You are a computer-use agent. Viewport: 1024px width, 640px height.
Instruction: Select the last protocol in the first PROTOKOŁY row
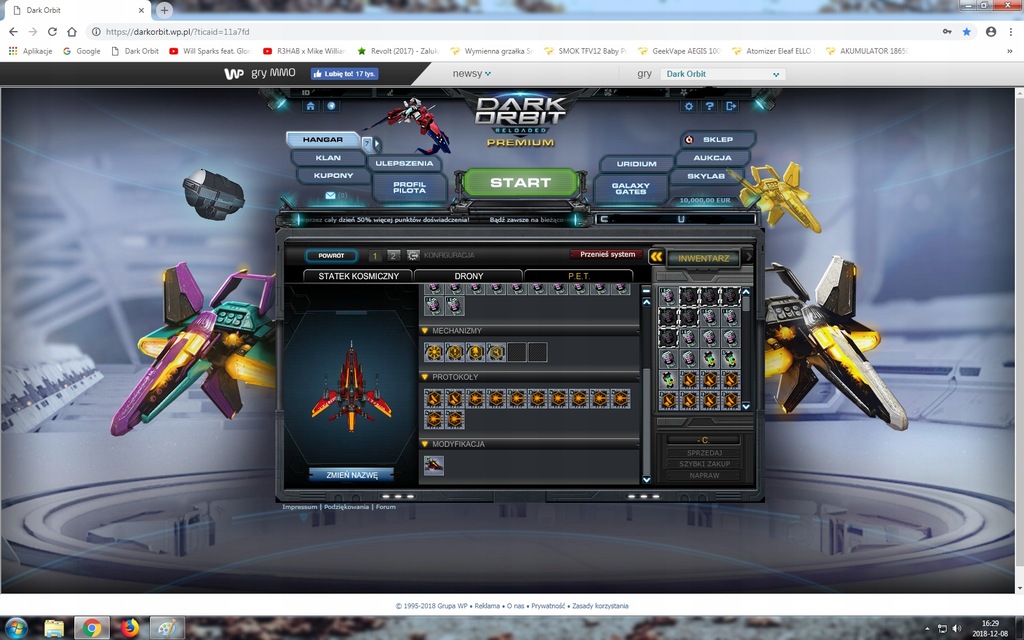(620, 398)
